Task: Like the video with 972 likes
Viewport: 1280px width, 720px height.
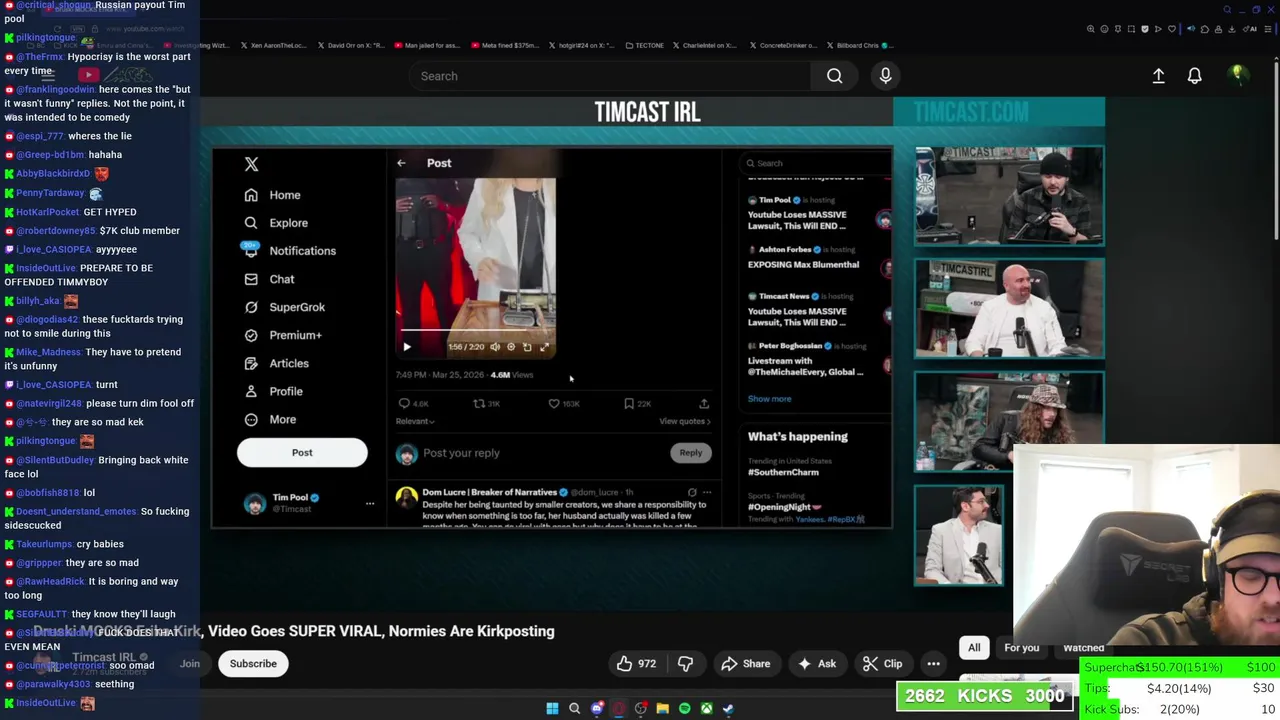Action: click(x=636, y=664)
